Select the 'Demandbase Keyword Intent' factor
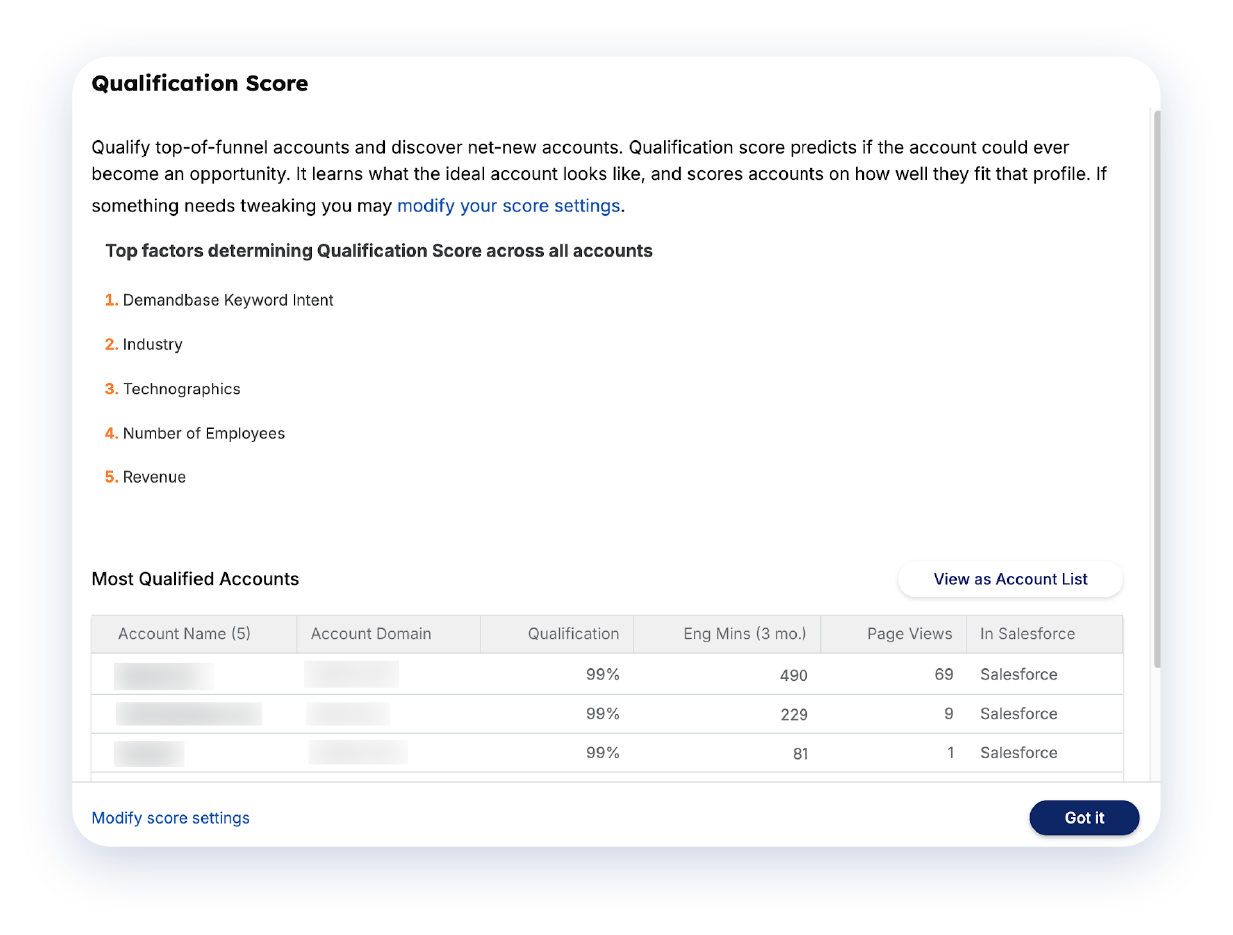This screenshot has width=1233, height=935. coord(228,300)
